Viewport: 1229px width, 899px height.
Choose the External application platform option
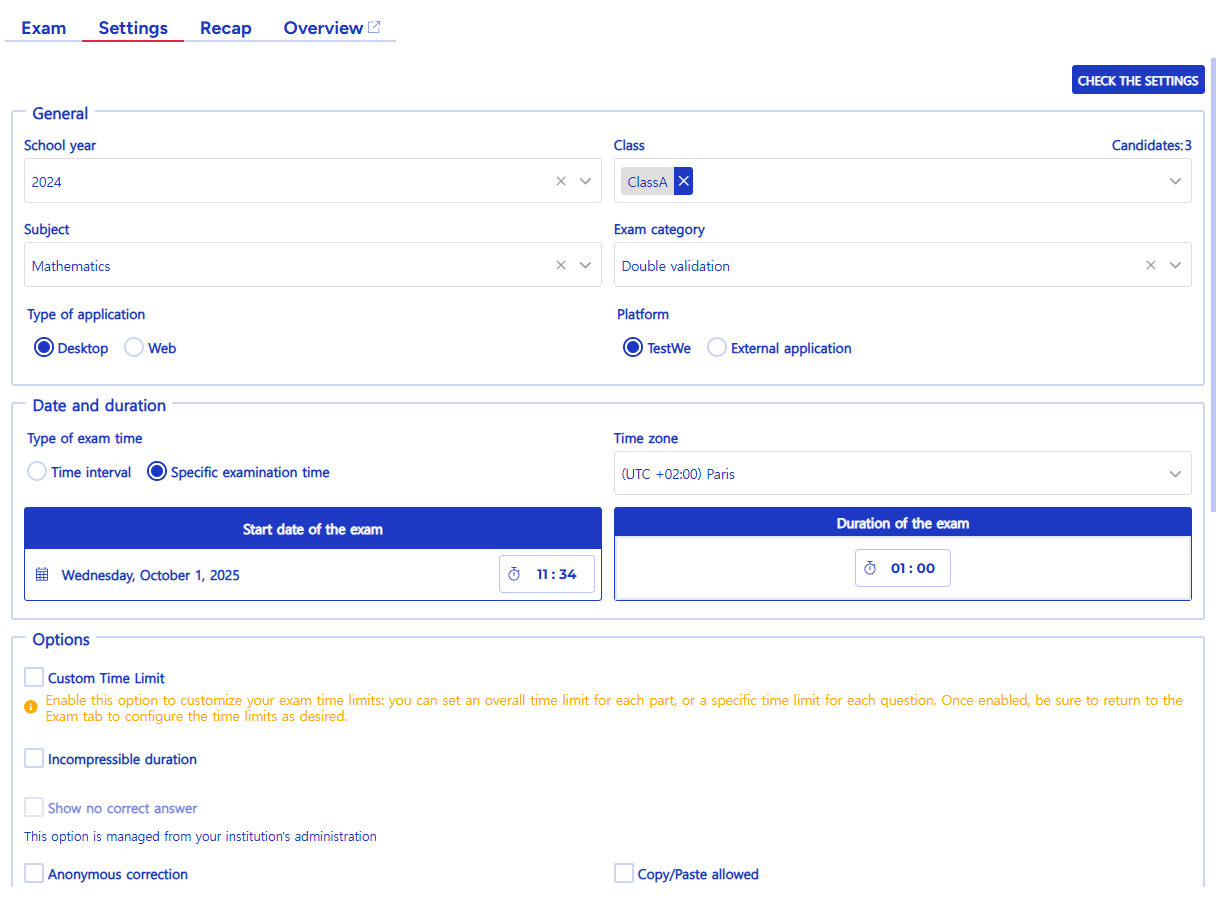pos(716,347)
